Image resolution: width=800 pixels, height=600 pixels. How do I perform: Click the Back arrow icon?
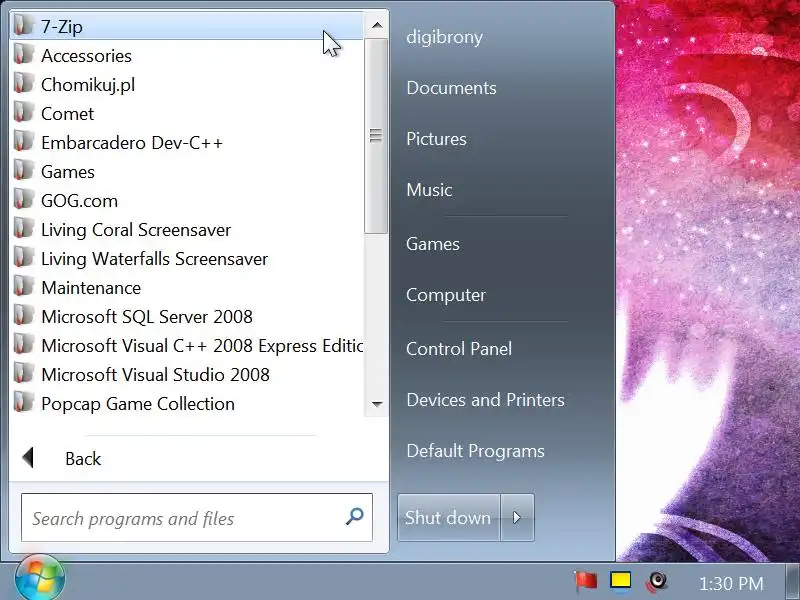(29, 458)
